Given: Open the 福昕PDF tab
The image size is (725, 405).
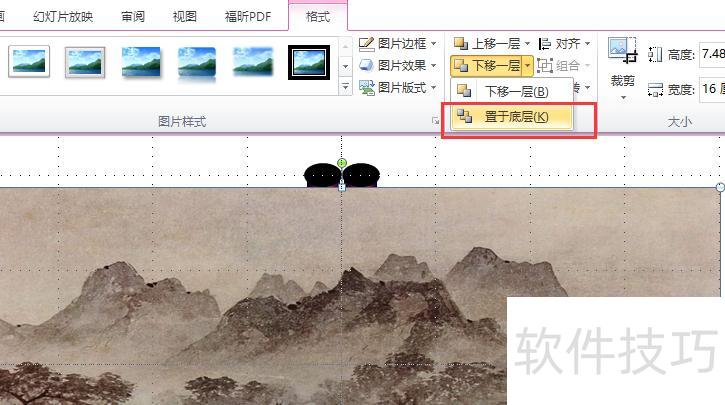Looking at the screenshot, I should point(248,17).
